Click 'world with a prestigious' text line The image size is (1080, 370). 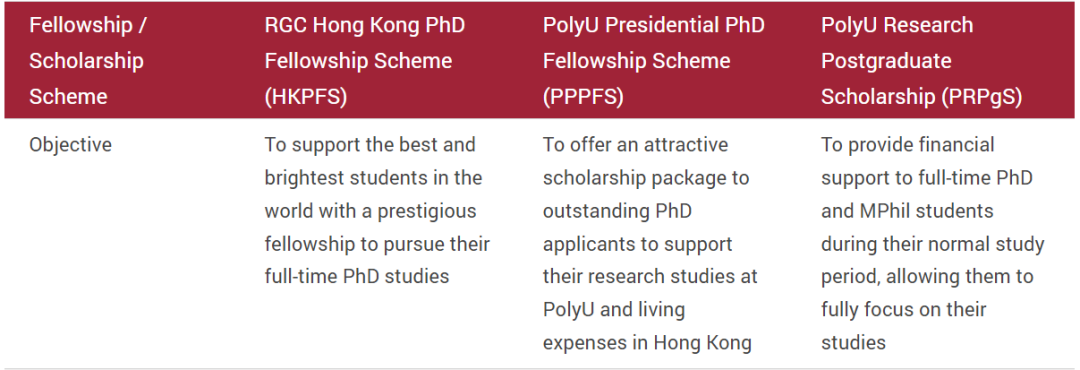tap(371, 211)
